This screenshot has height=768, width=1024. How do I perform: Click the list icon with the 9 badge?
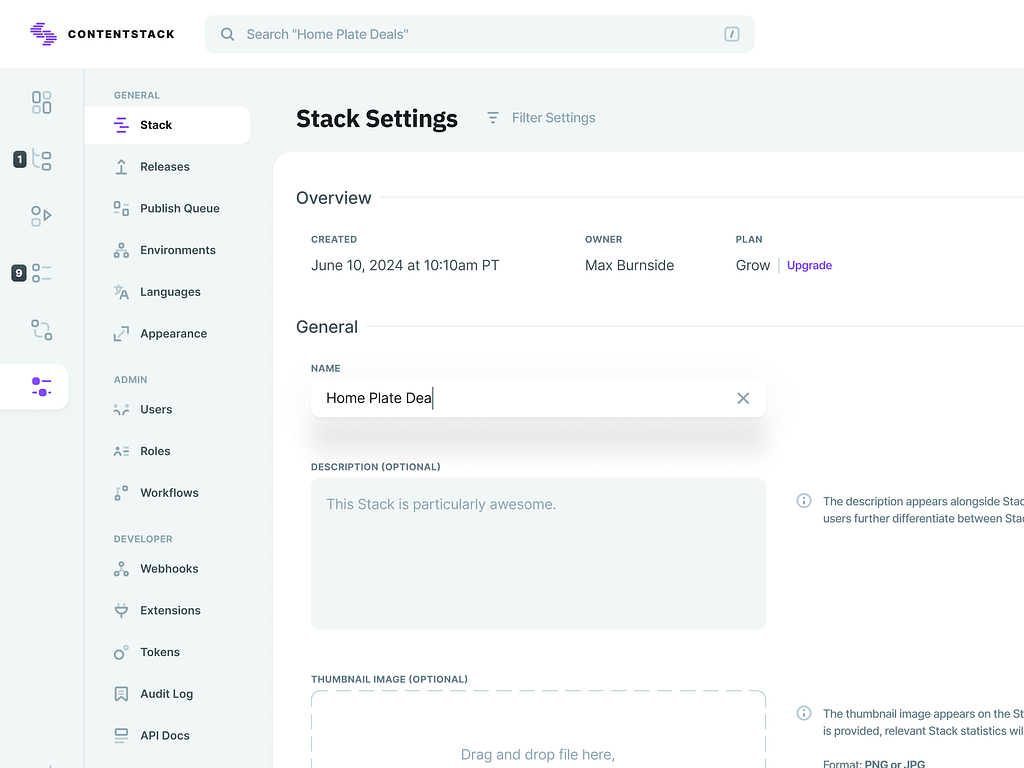tap(40, 273)
